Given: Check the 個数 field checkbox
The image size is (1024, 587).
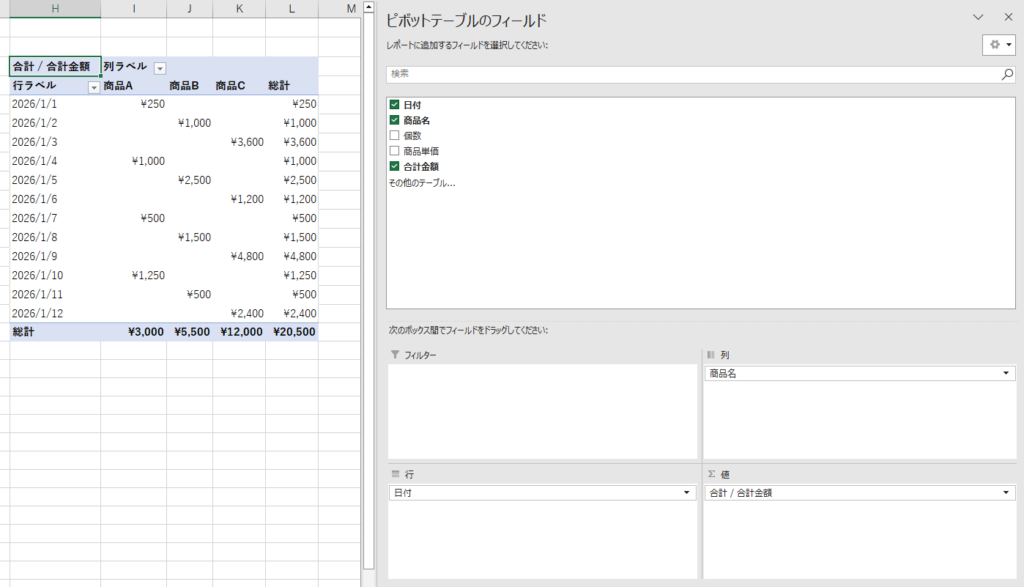Looking at the screenshot, I should [394, 136].
